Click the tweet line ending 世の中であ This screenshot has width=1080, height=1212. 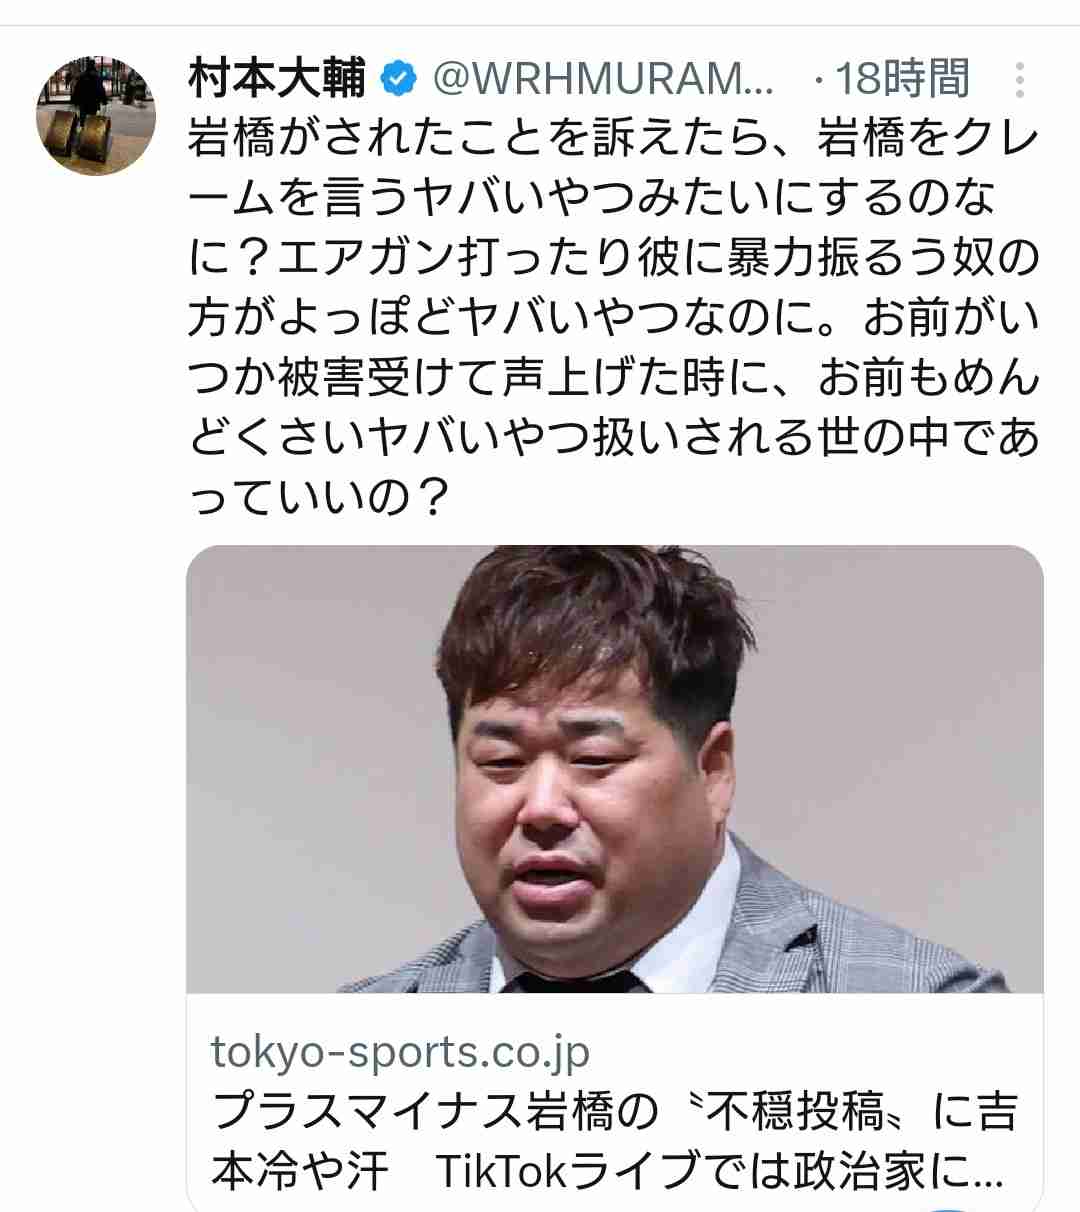coord(614,439)
